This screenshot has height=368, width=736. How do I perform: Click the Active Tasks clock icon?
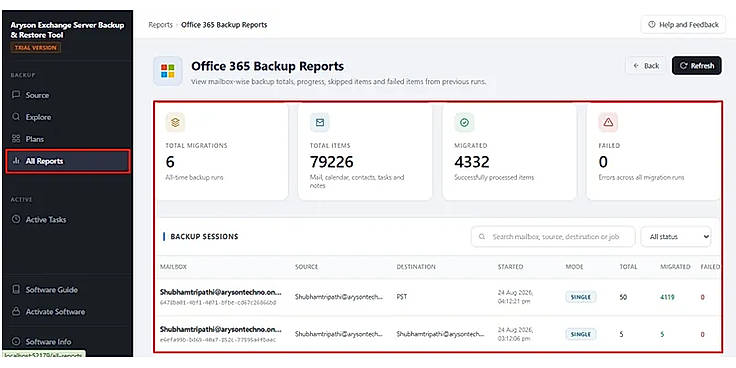[x=16, y=219]
